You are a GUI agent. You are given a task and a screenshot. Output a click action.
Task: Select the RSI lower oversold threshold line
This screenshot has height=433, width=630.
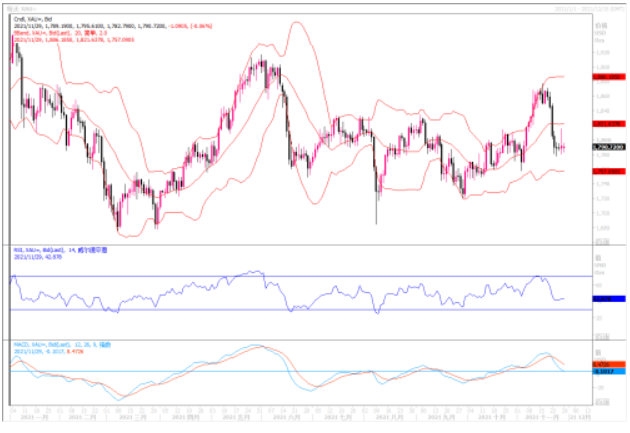coord(300,310)
